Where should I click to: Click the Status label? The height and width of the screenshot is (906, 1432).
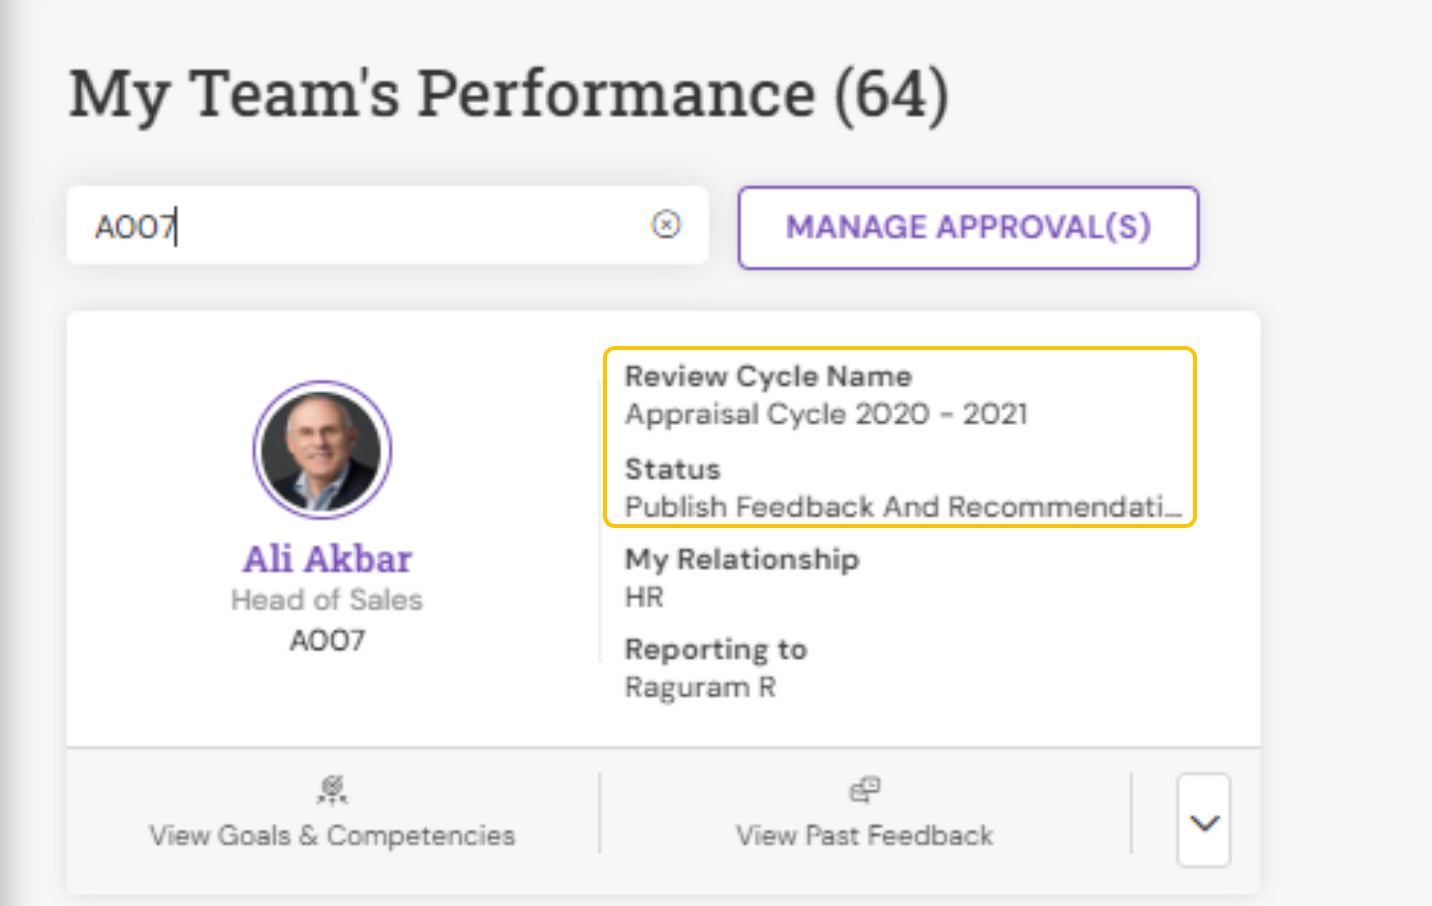(x=672, y=469)
